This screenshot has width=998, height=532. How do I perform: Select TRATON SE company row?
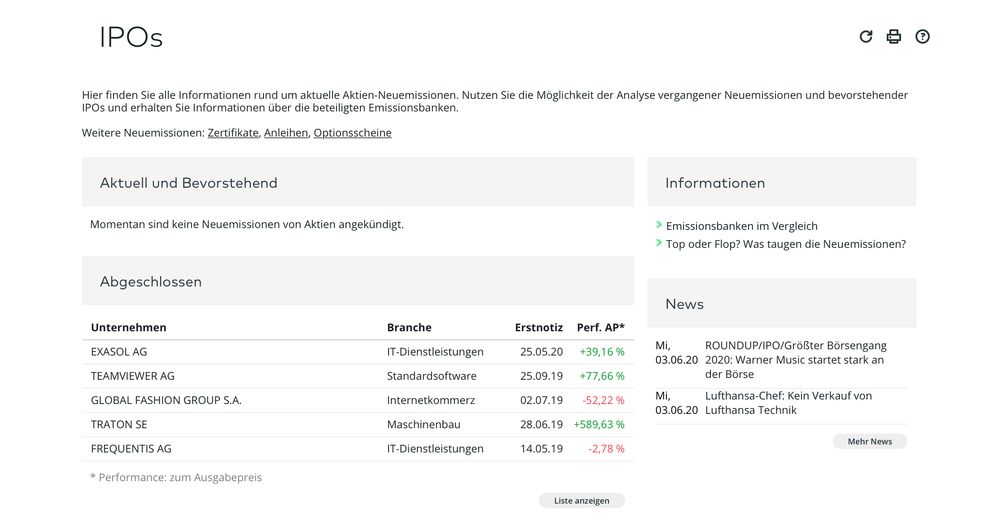pyautogui.click(x=119, y=424)
